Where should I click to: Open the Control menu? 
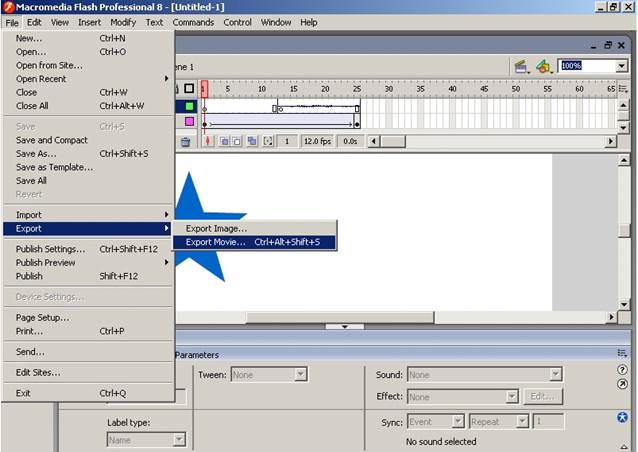click(x=238, y=22)
